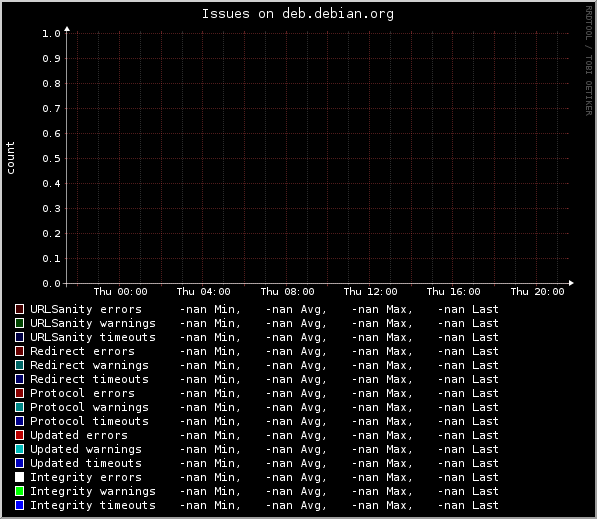
Task: Click the Integrity warnings bright green swatch
Action: [x=19, y=491]
